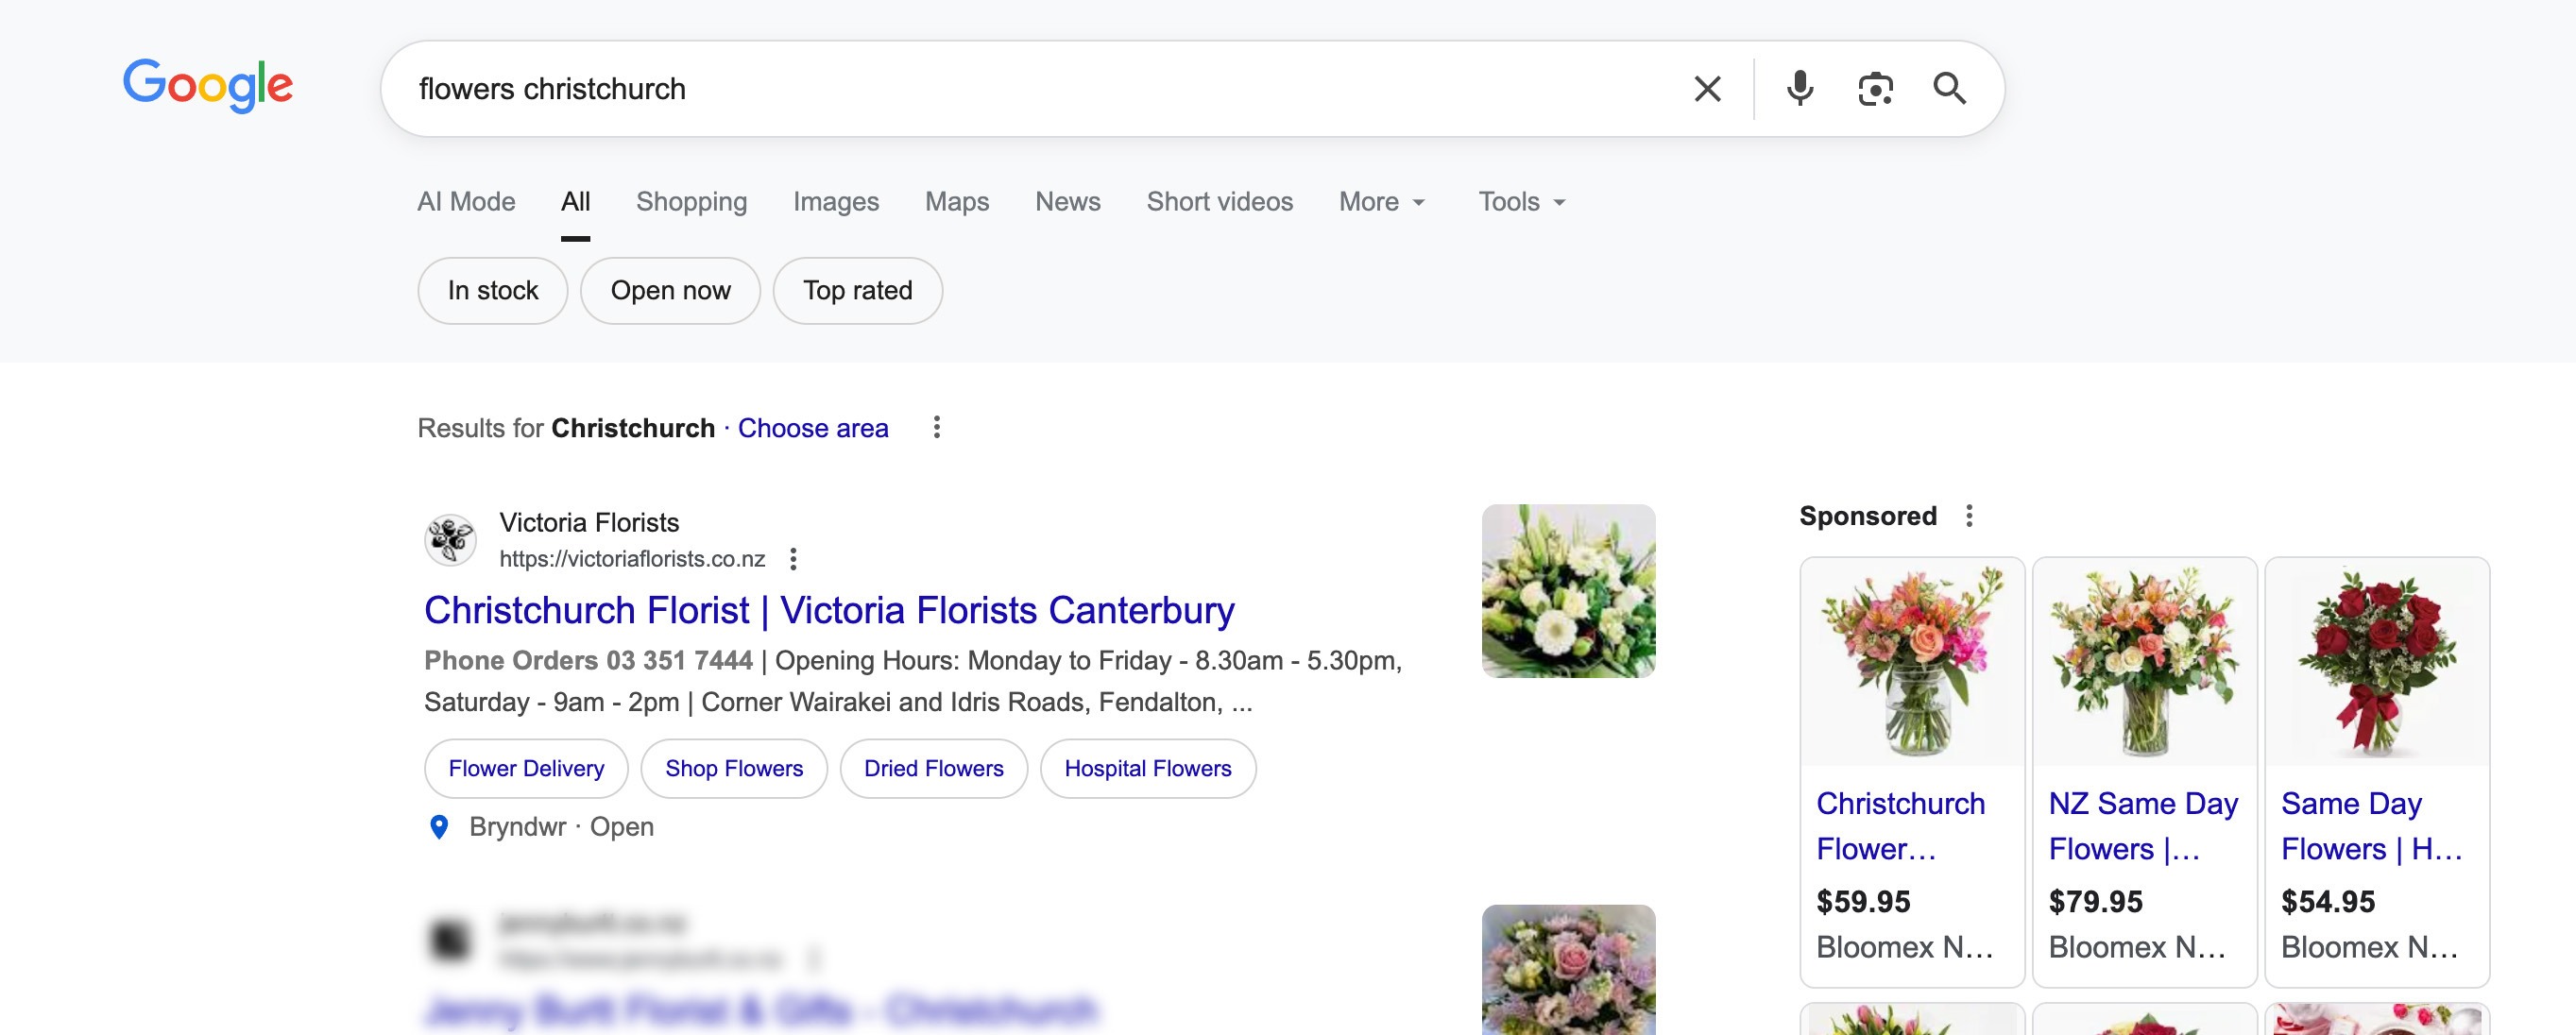This screenshot has height=1035, width=2576.
Task: Click the red roses bouquet sponsored thumbnail
Action: (2376, 662)
